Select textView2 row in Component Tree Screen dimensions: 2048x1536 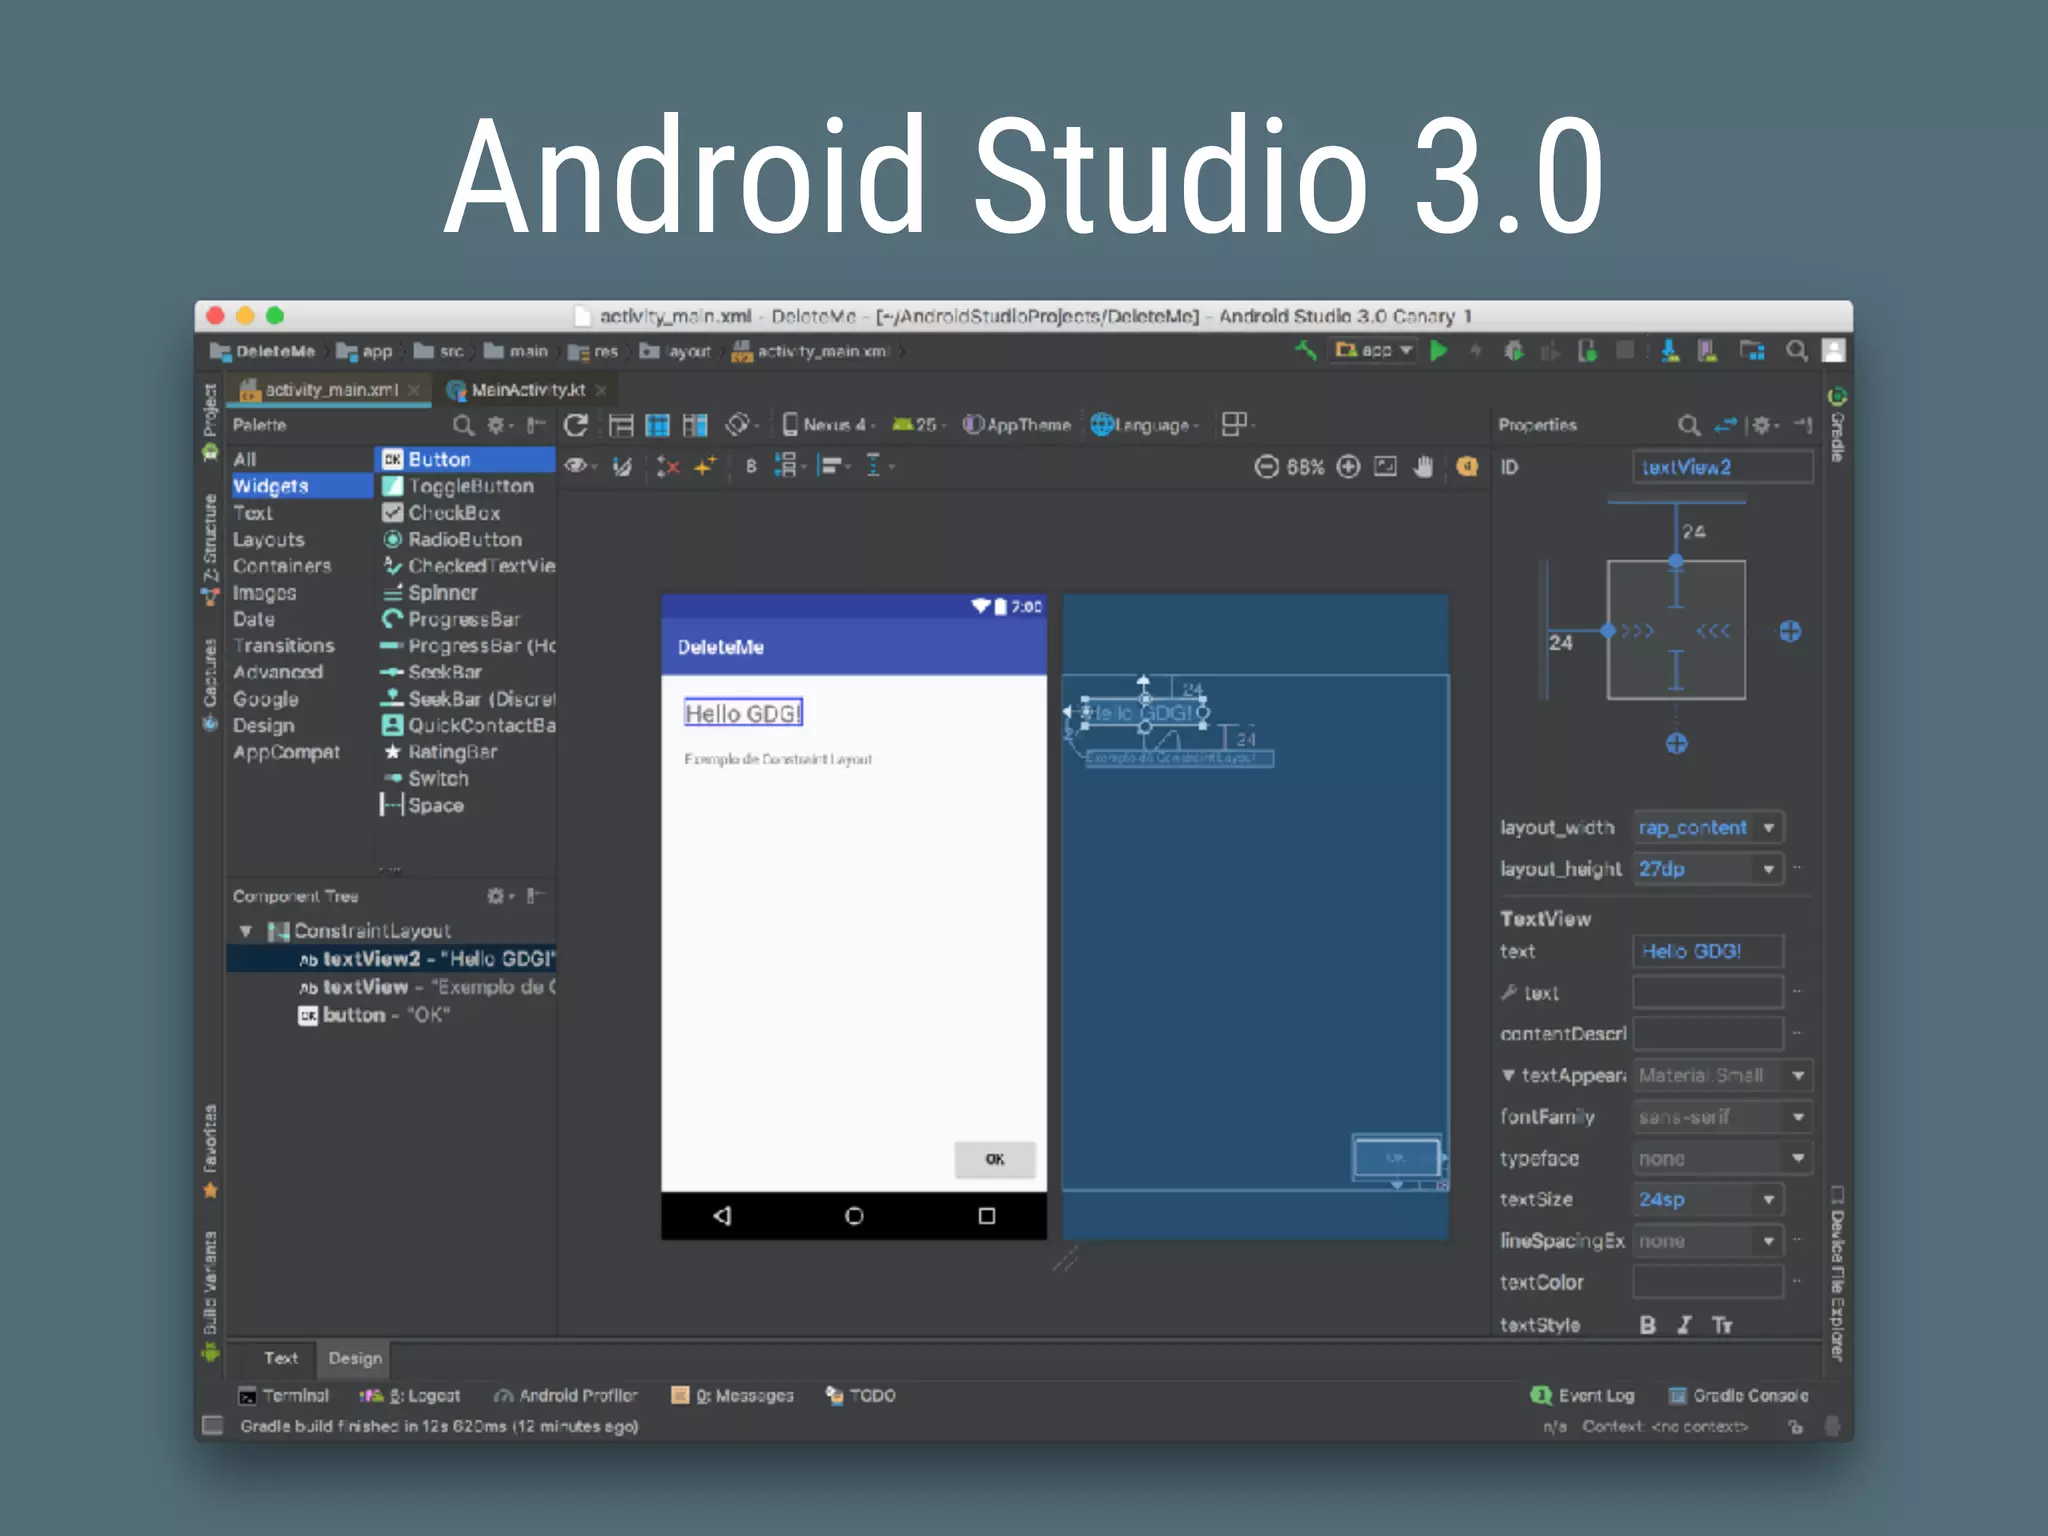click(x=391, y=959)
